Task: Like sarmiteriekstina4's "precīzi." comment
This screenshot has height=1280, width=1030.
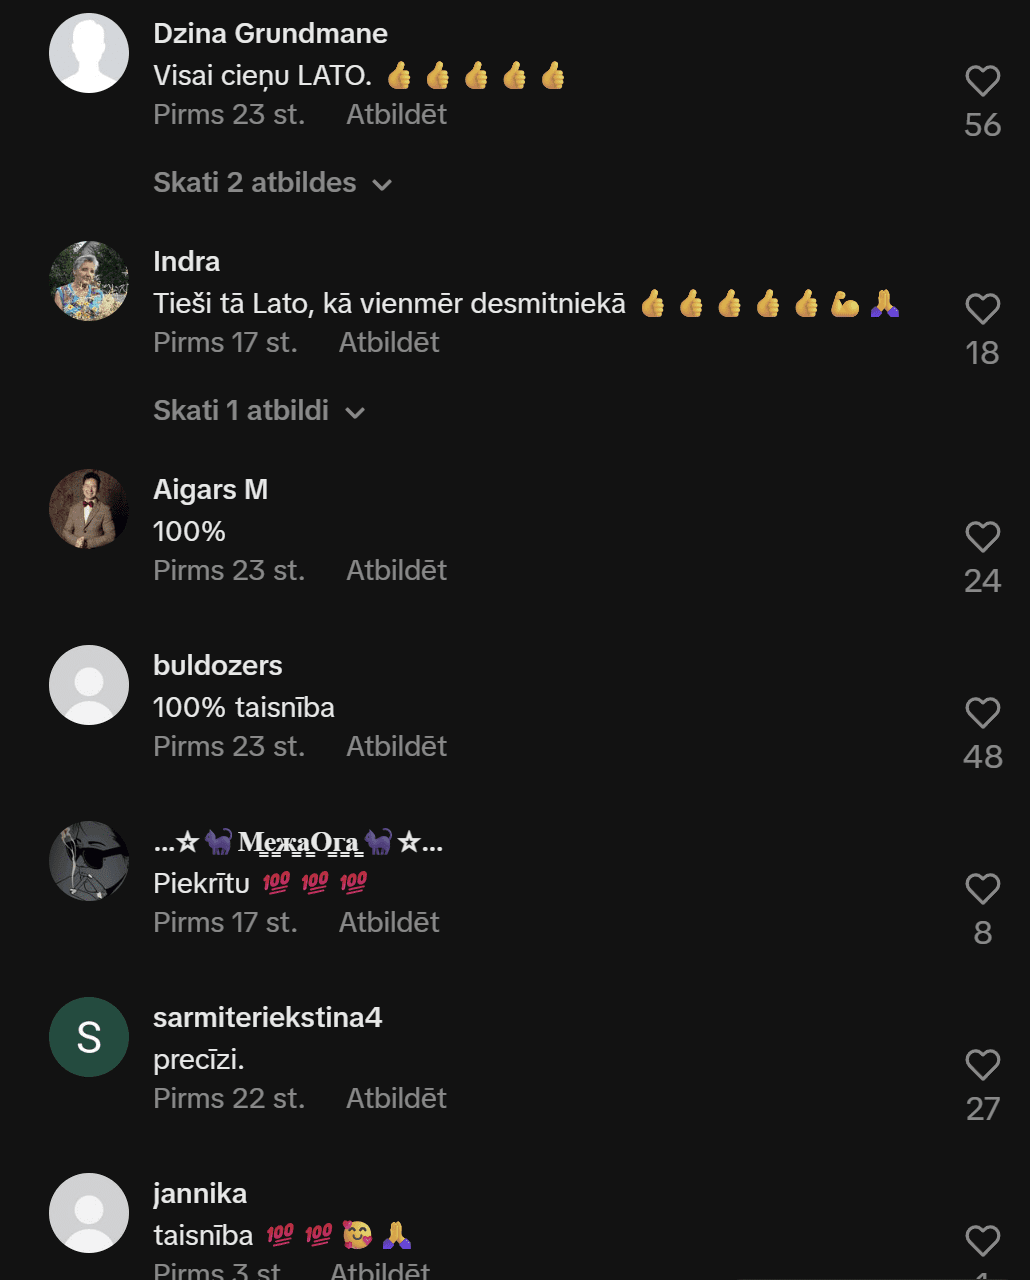Action: 982,1065
